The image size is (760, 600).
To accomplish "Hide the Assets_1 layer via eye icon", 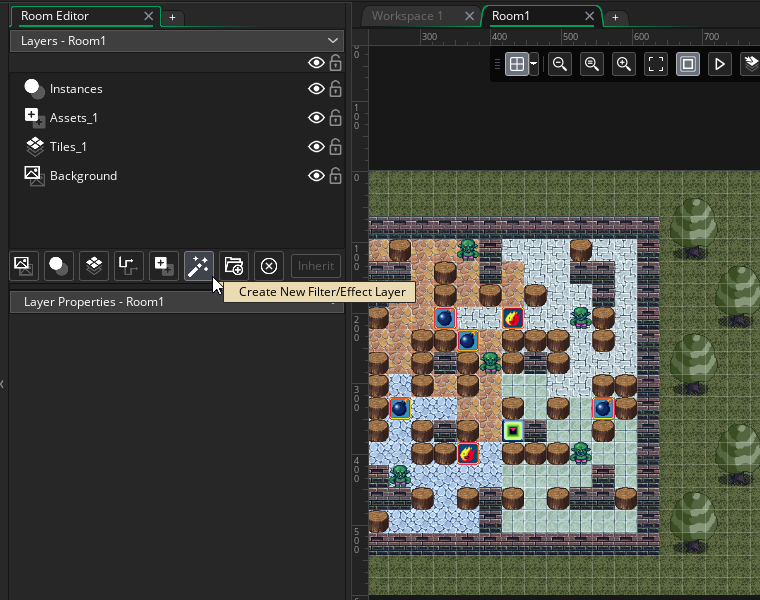I will coord(317,118).
